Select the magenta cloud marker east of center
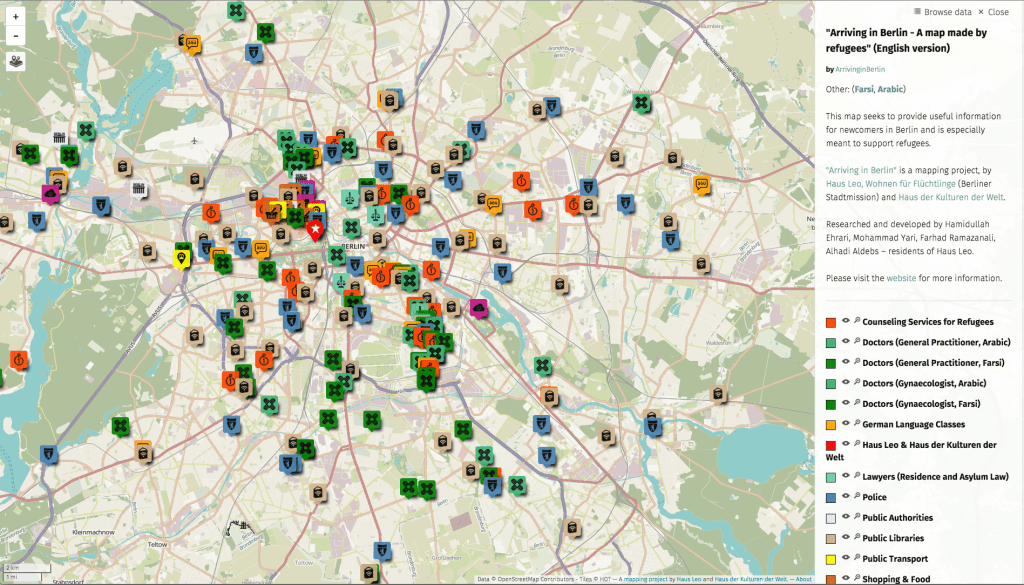Viewport: 1024px width, 585px height. pyautogui.click(x=480, y=307)
